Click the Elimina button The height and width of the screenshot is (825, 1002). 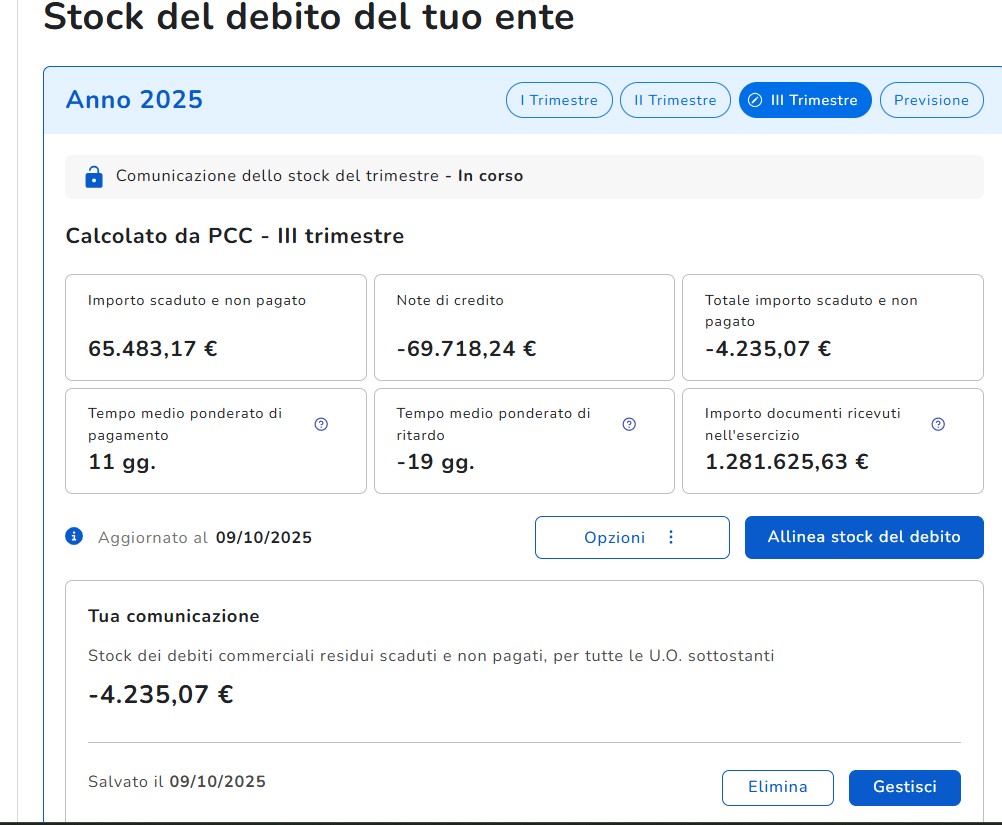(777, 787)
